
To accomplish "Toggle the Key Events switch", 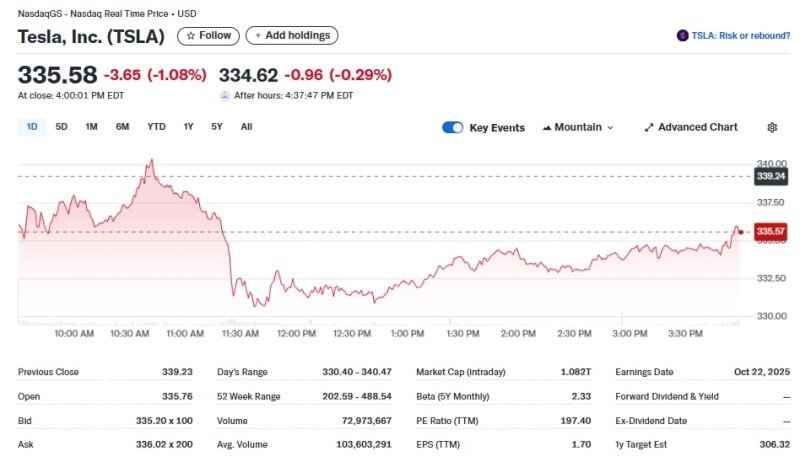I will point(453,128).
